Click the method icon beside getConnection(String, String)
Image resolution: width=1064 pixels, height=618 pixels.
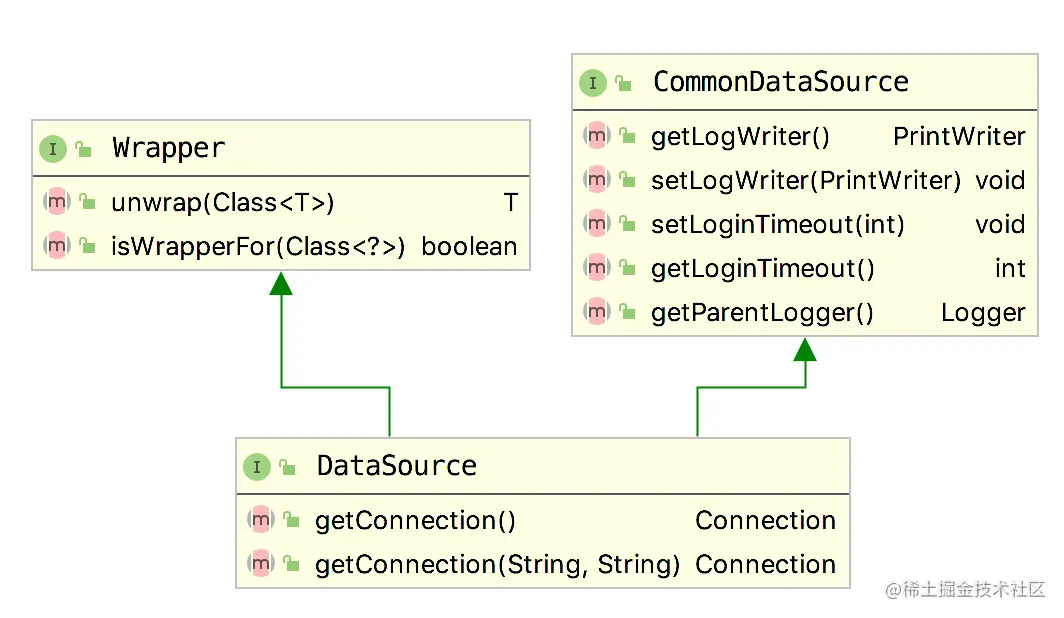(261, 564)
